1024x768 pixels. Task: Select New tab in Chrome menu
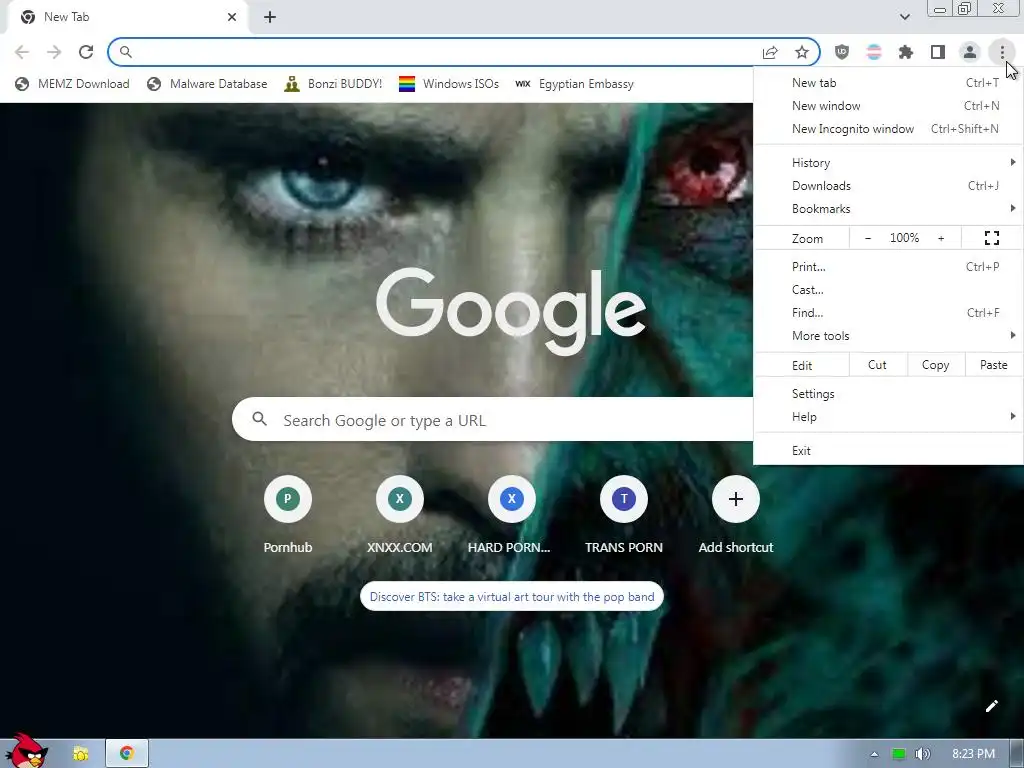tap(888, 83)
